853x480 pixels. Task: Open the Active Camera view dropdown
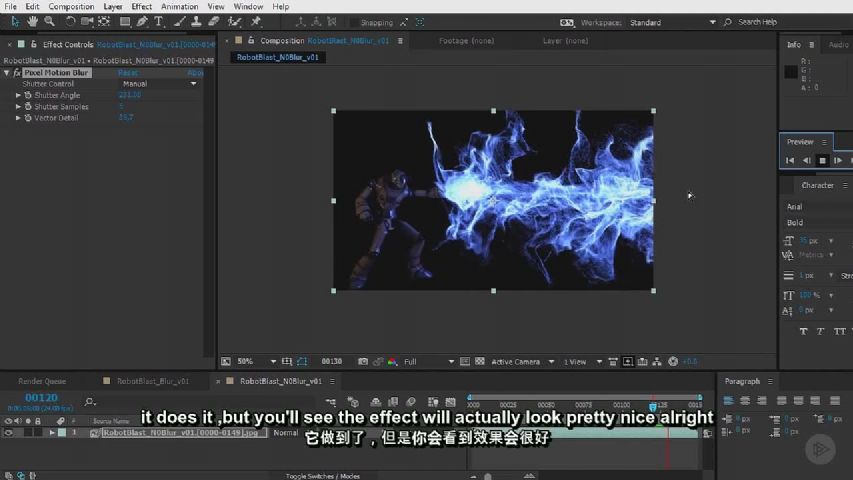[523, 361]
